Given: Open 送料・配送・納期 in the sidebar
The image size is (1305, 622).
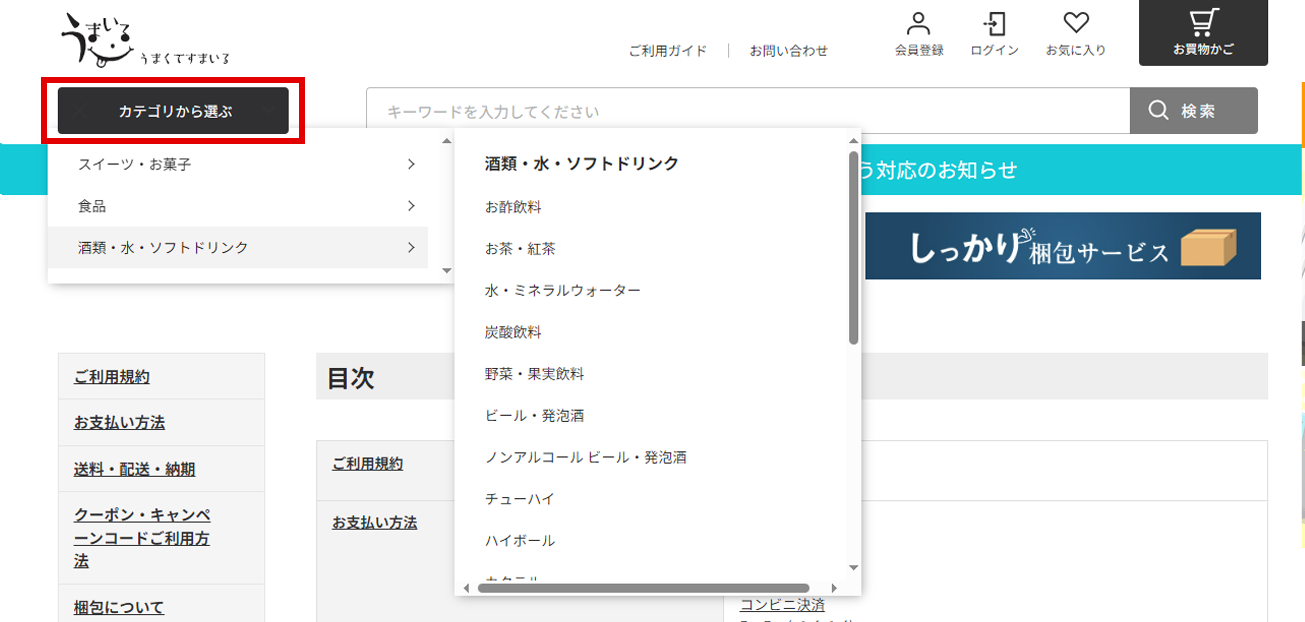Looking at the screenshot, I should pos(136,468).
